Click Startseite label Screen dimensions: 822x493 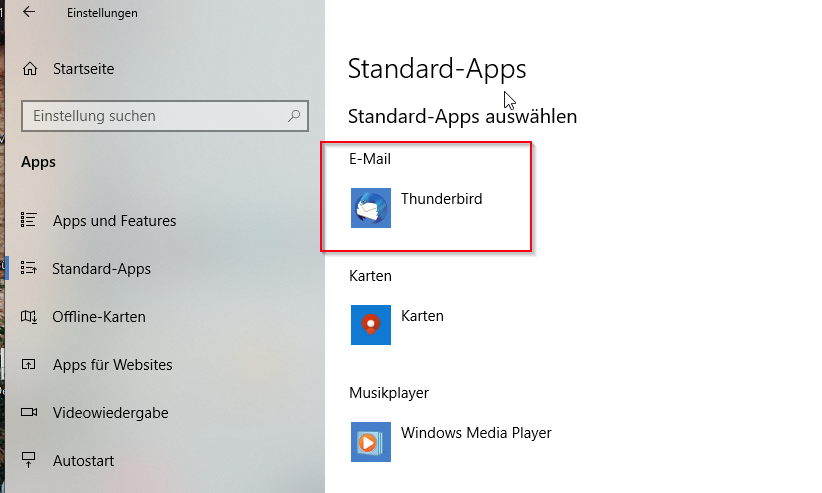tap(83, 69)
